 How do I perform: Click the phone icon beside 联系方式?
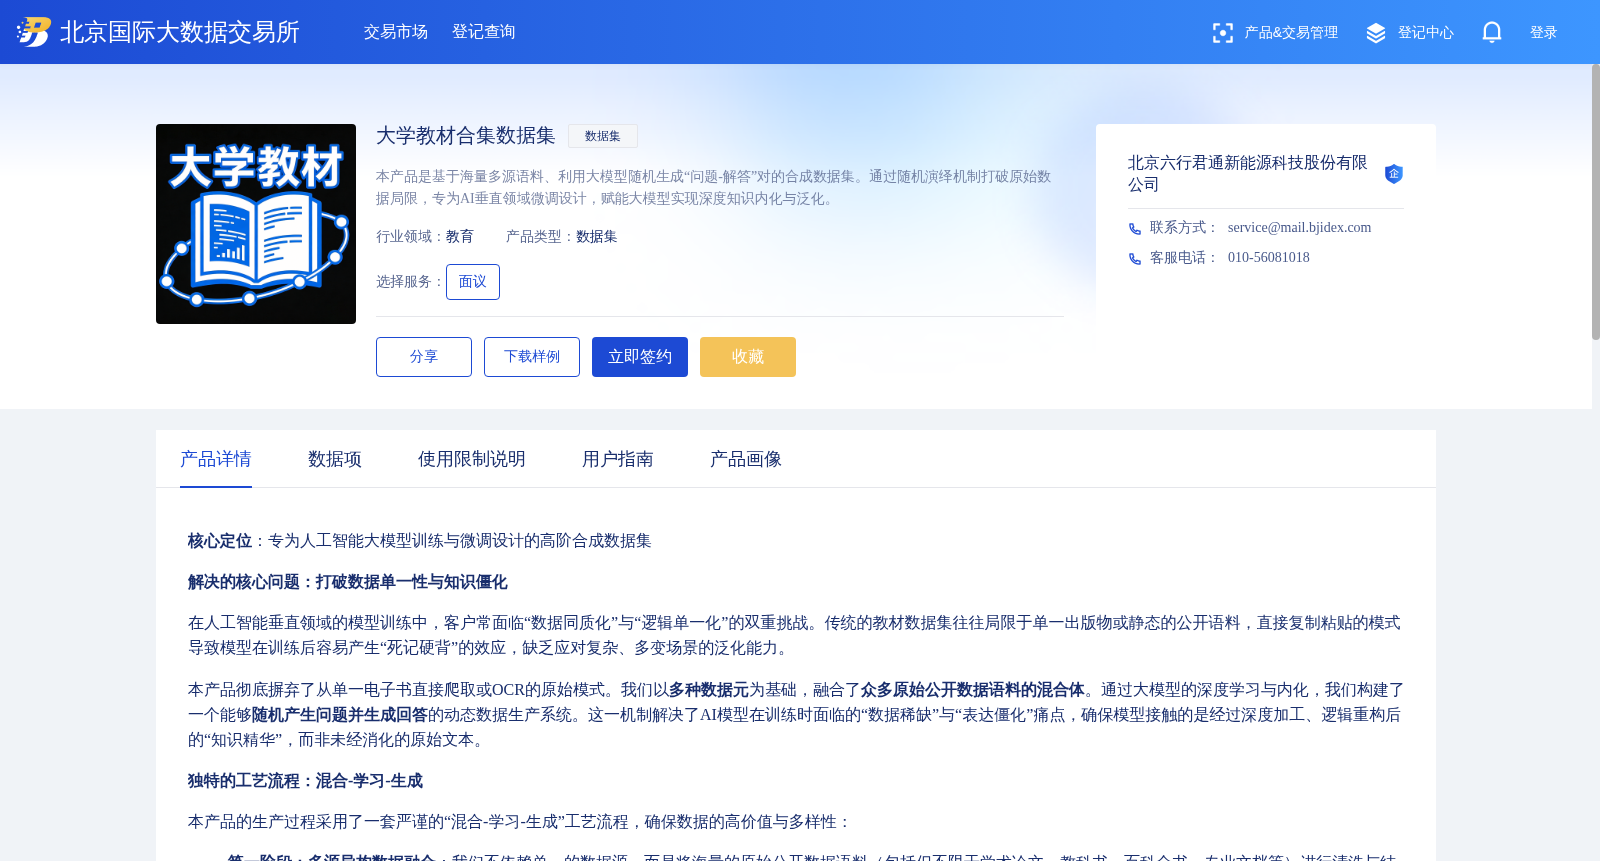tap(1135, 229)
